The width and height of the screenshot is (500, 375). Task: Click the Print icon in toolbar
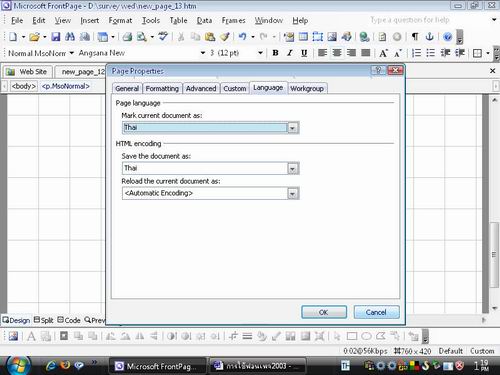pyautogui.click(x=127, y=37)
